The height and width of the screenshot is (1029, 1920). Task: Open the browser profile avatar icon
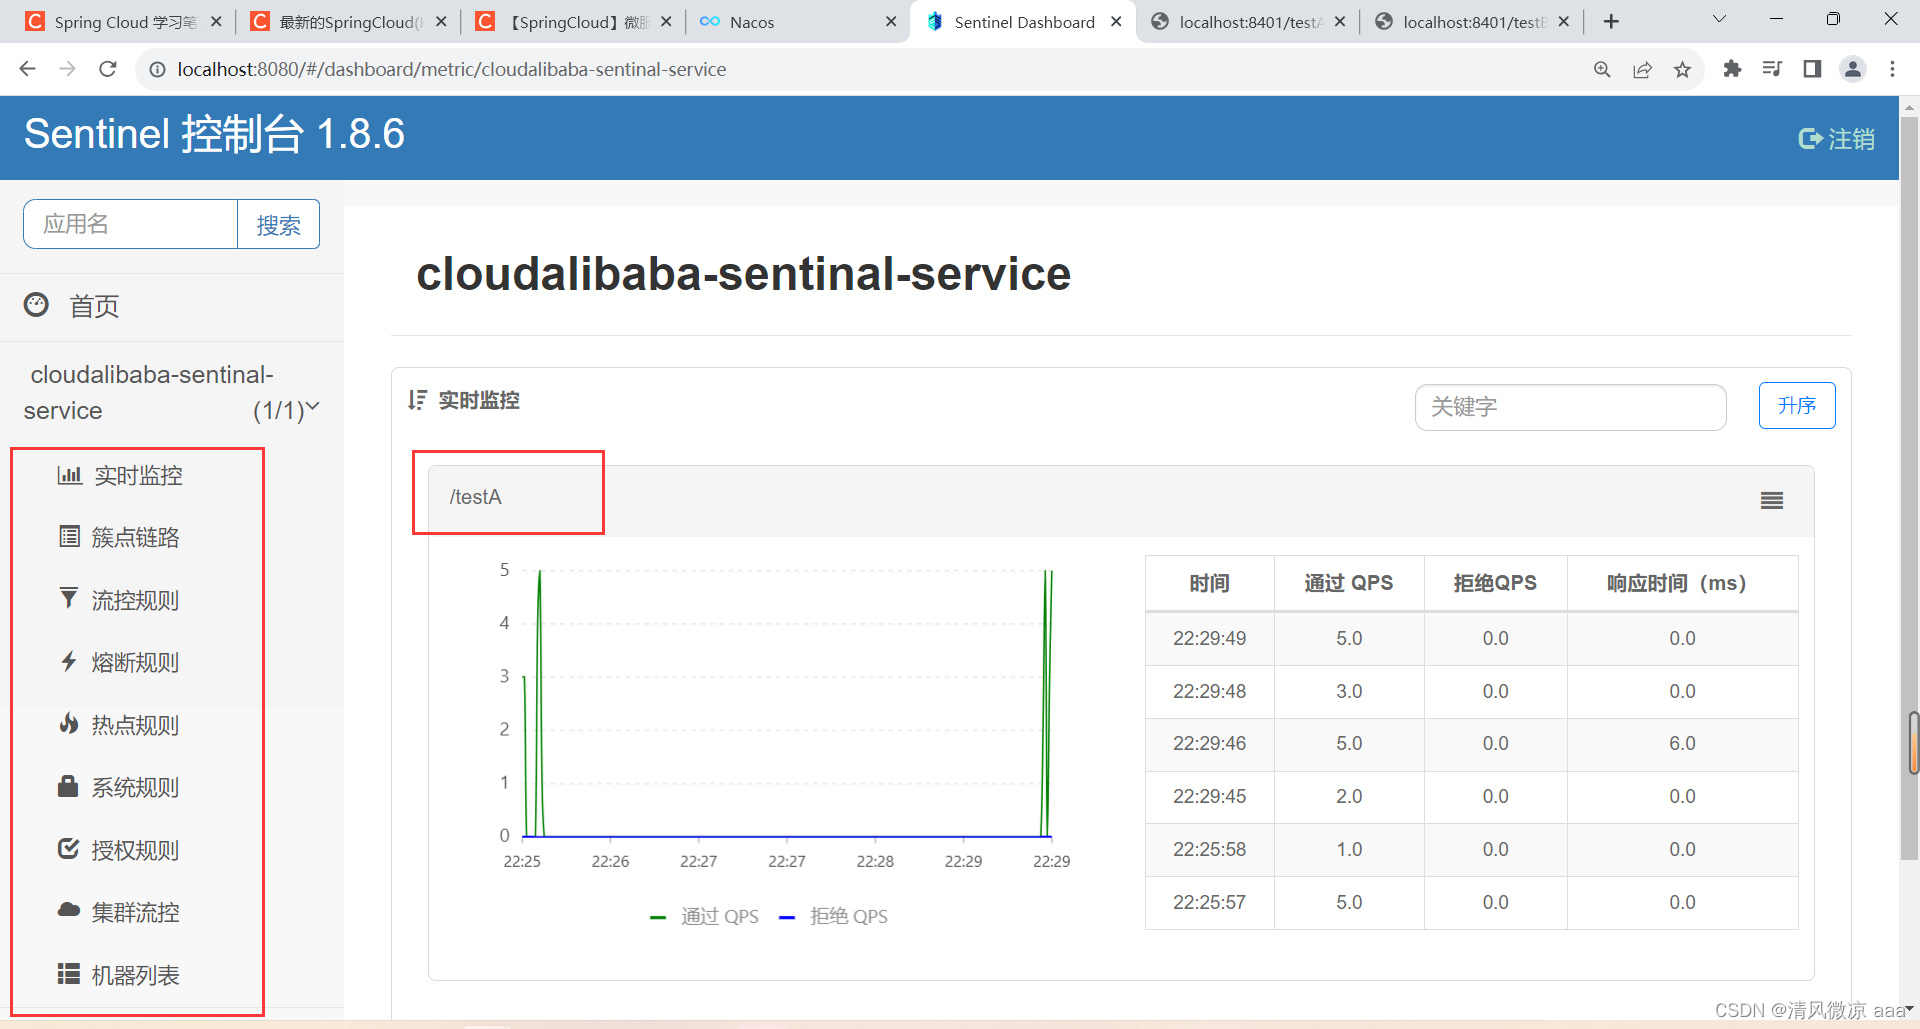tap(1853, 69)
